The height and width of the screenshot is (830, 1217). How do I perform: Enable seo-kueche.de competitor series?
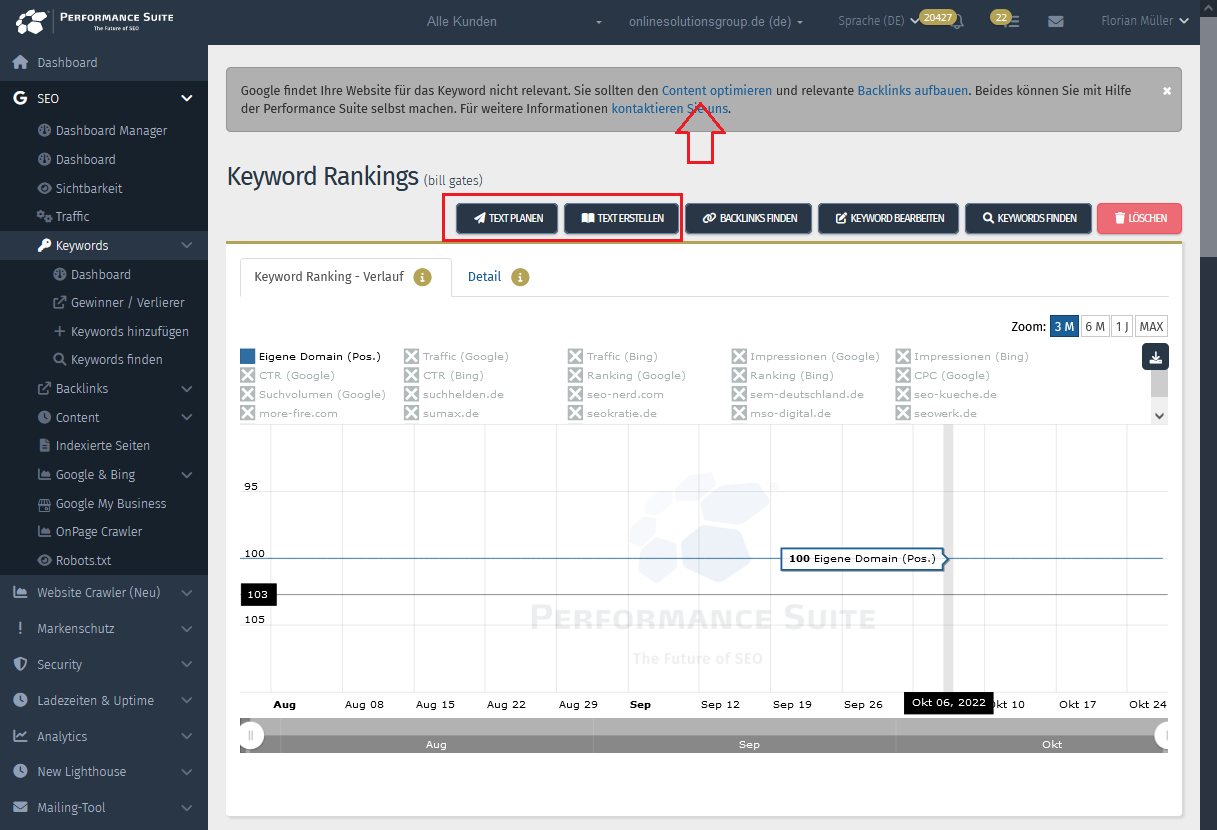[946, 394]
